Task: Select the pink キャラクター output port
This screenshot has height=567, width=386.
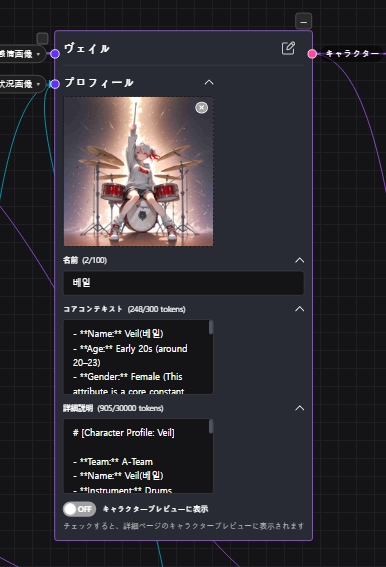Action: (x=312, y=54)
